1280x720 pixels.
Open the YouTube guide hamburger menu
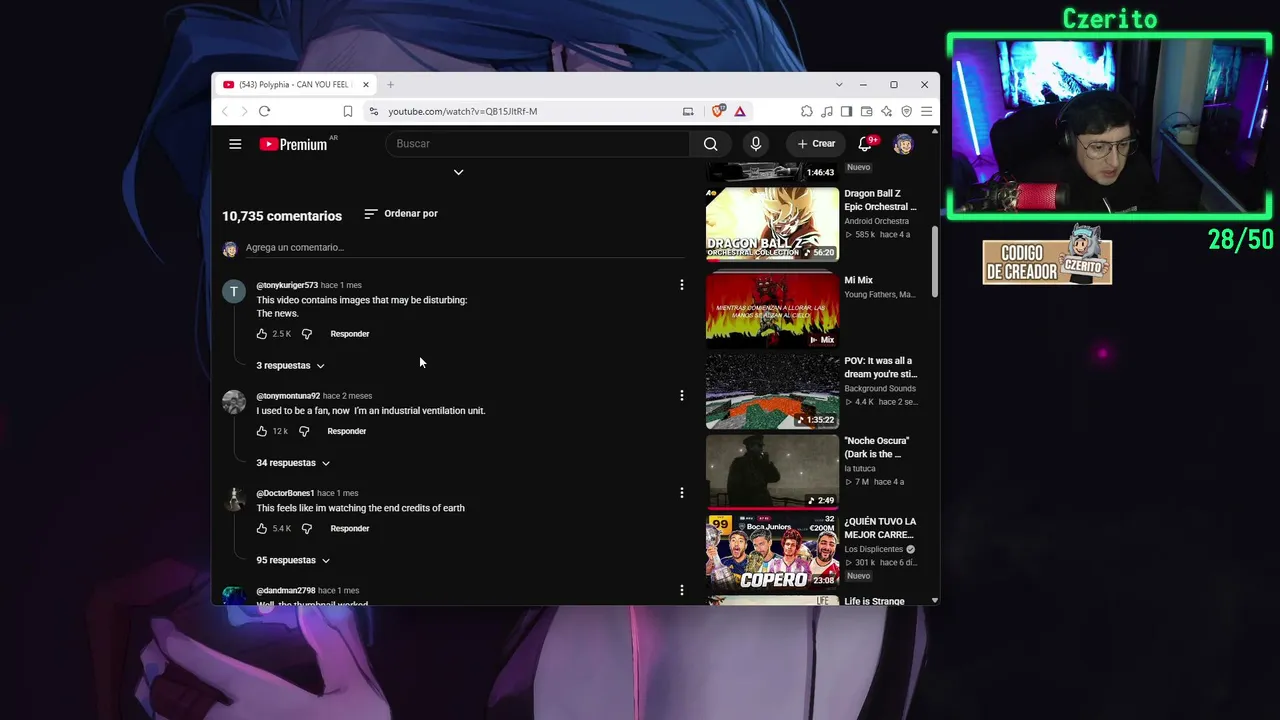point(235,144)
